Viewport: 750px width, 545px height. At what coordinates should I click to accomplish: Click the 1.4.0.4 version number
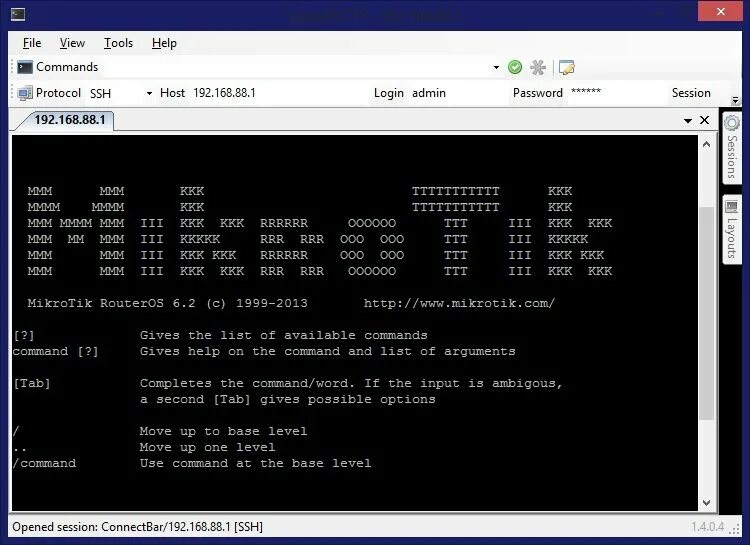[x=707, y=527]
